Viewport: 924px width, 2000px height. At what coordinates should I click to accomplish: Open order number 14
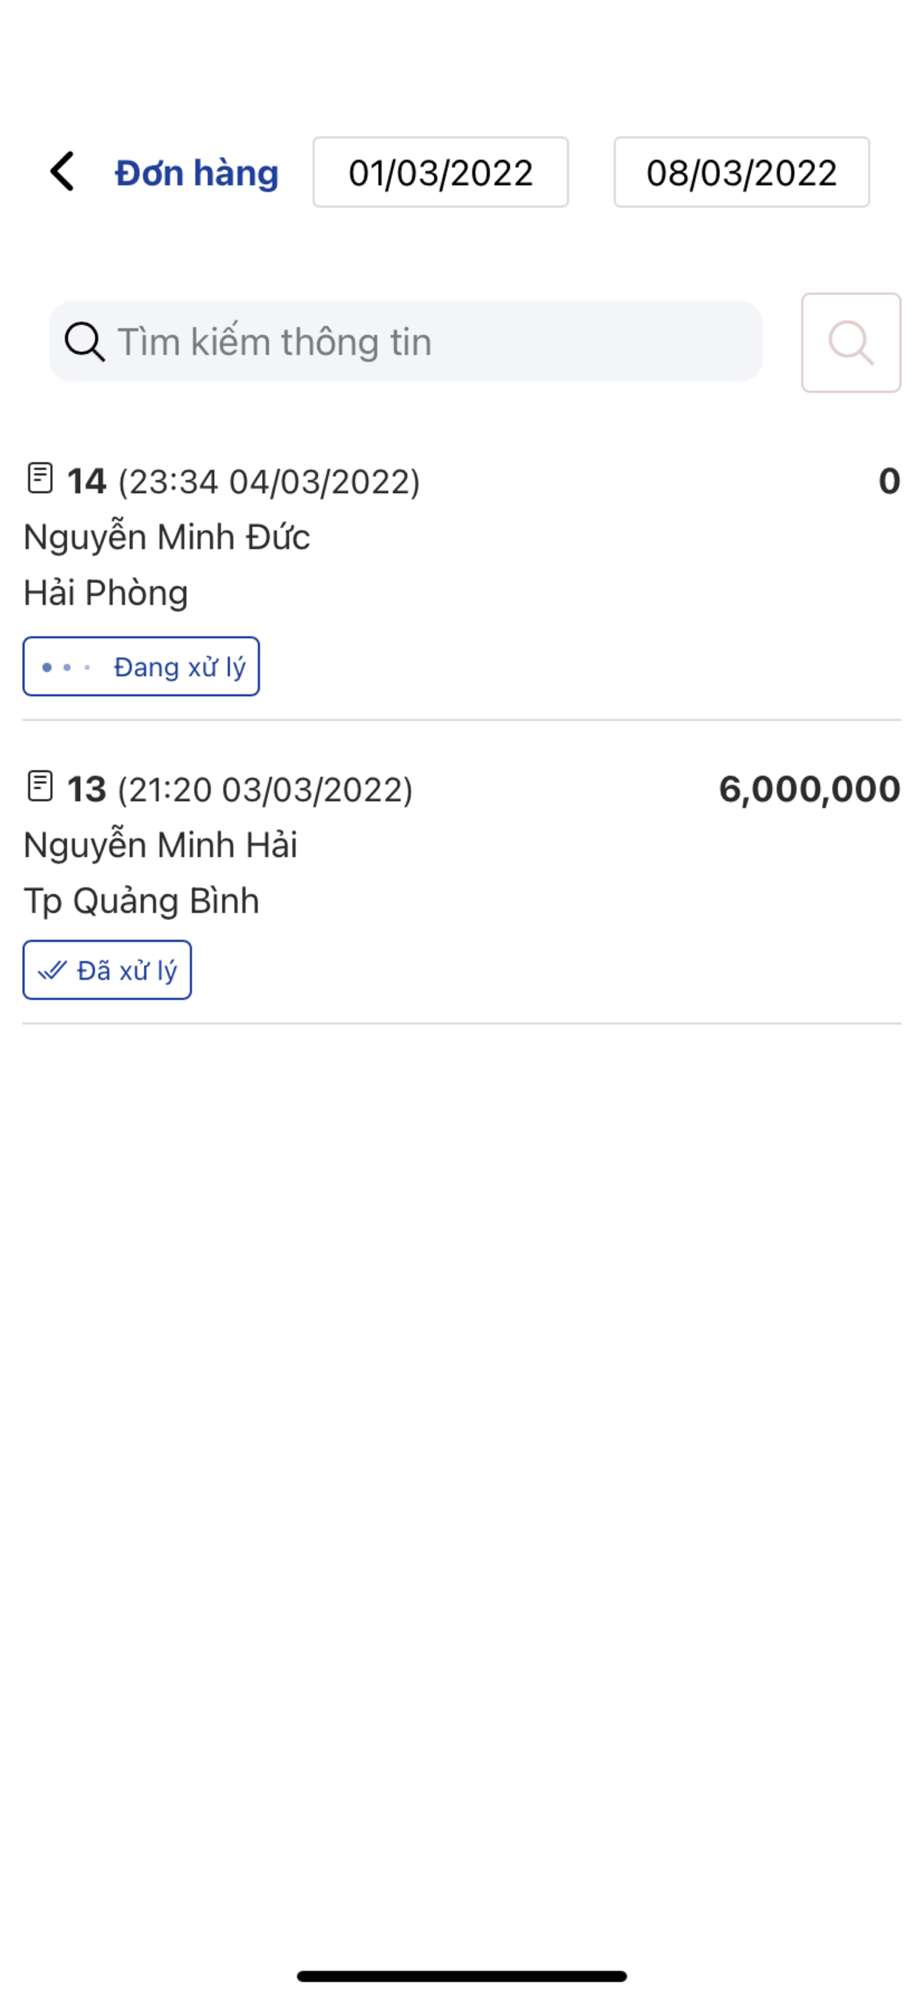(x=87, y=481)
